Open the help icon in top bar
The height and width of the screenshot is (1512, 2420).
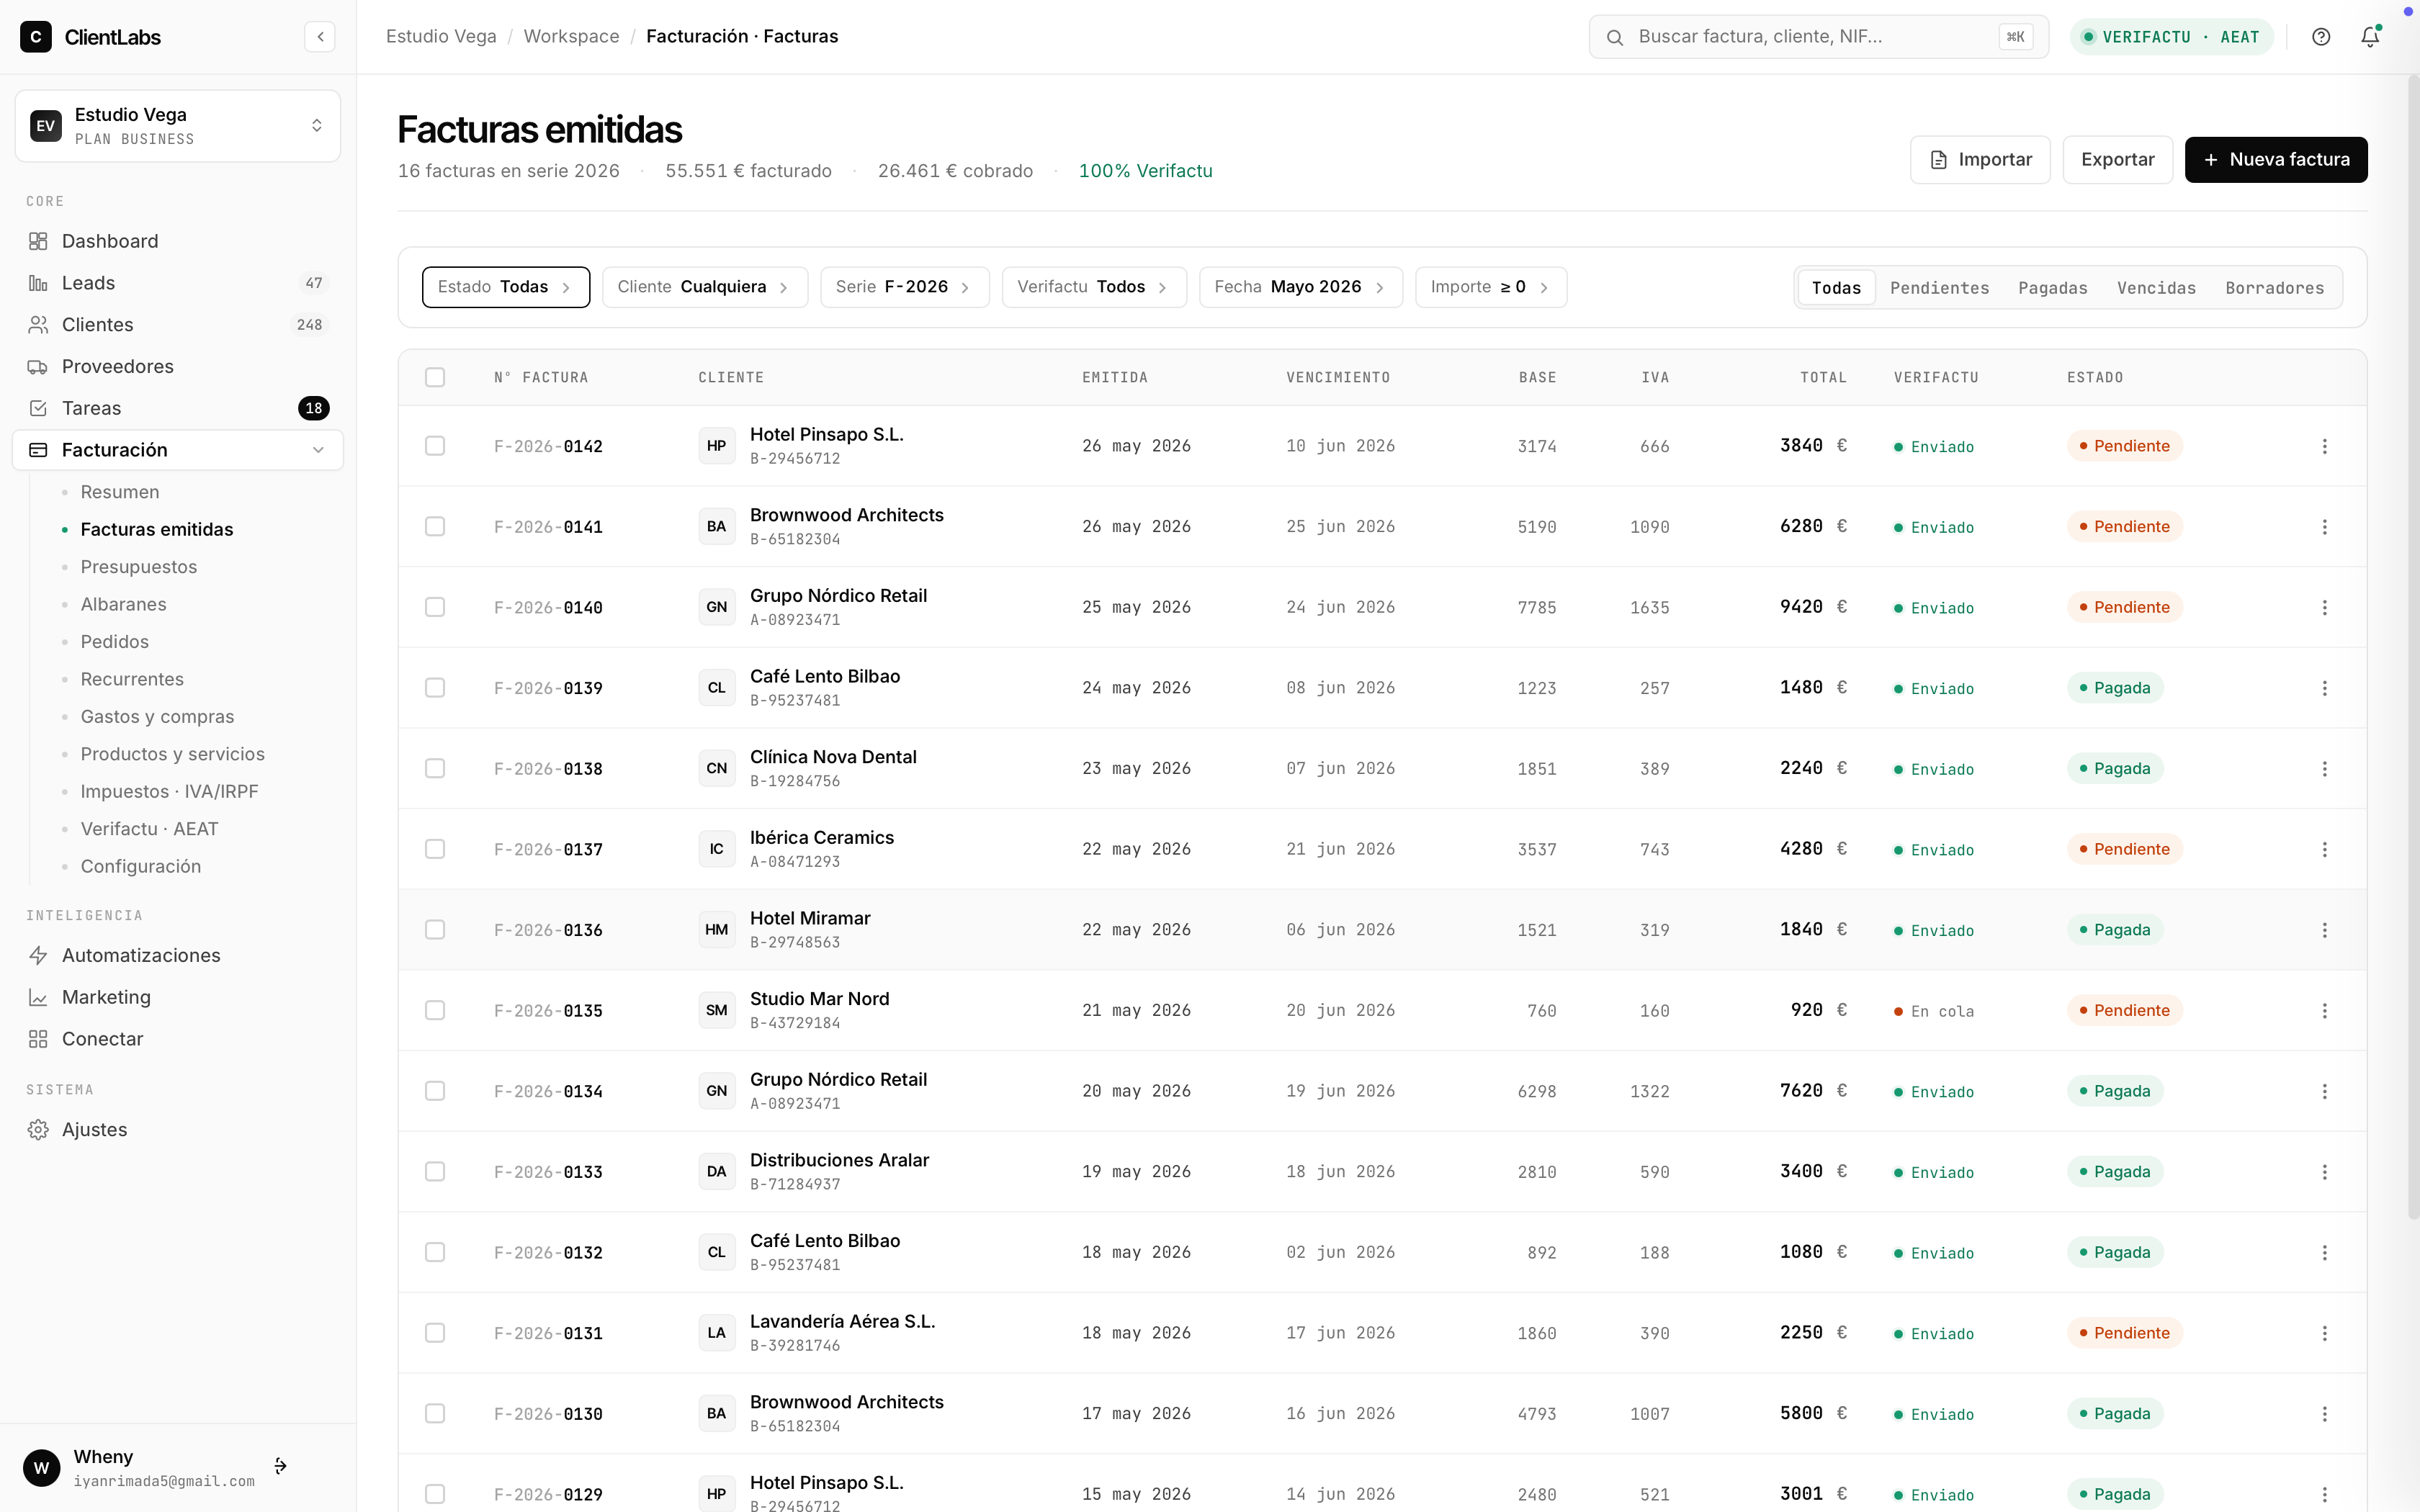coord(2321,37)
